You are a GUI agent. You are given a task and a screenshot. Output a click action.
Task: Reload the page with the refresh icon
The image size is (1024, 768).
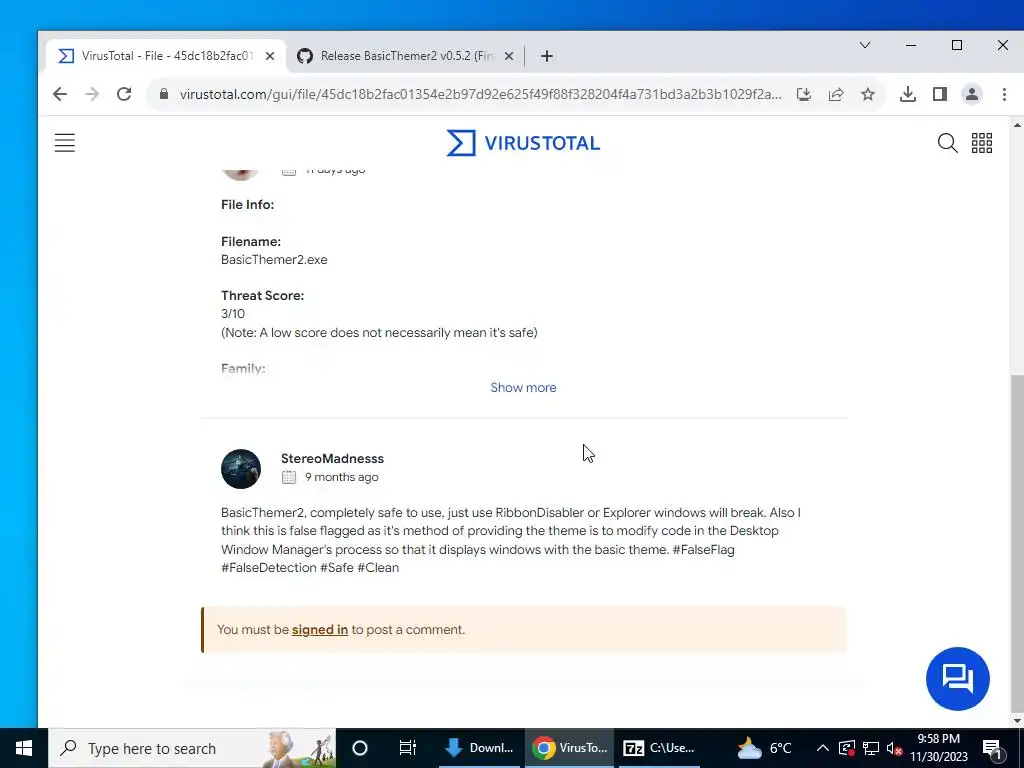(x=124, y=94)
